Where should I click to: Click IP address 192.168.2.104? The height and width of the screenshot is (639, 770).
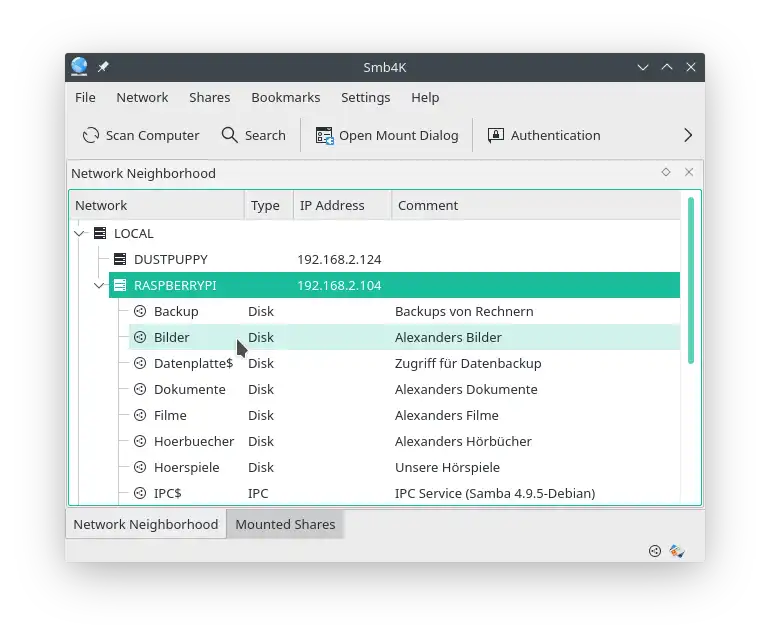tap(339, 285)
